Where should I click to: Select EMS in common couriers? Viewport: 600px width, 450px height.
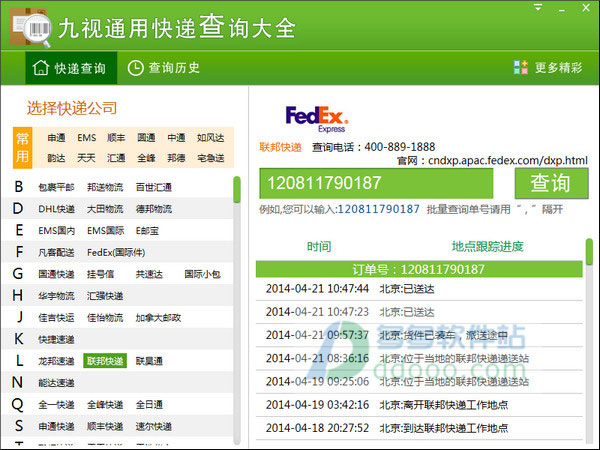tap(86, 138)
